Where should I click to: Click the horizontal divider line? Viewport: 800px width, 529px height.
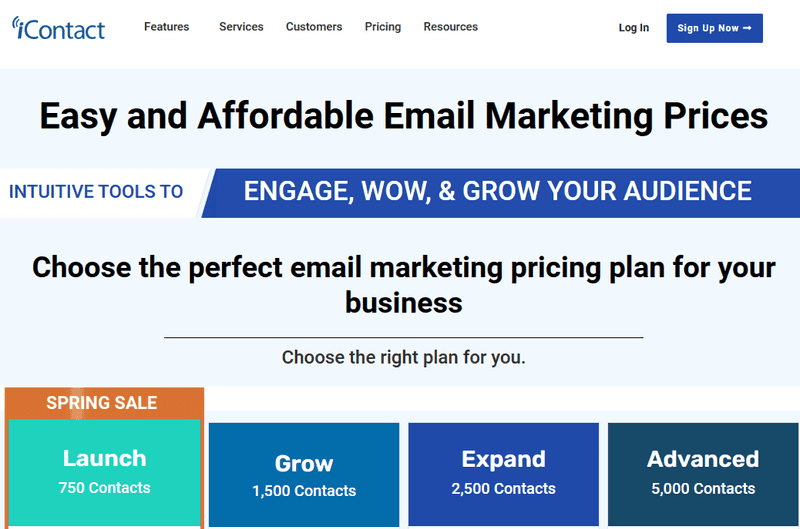[404, 337]
